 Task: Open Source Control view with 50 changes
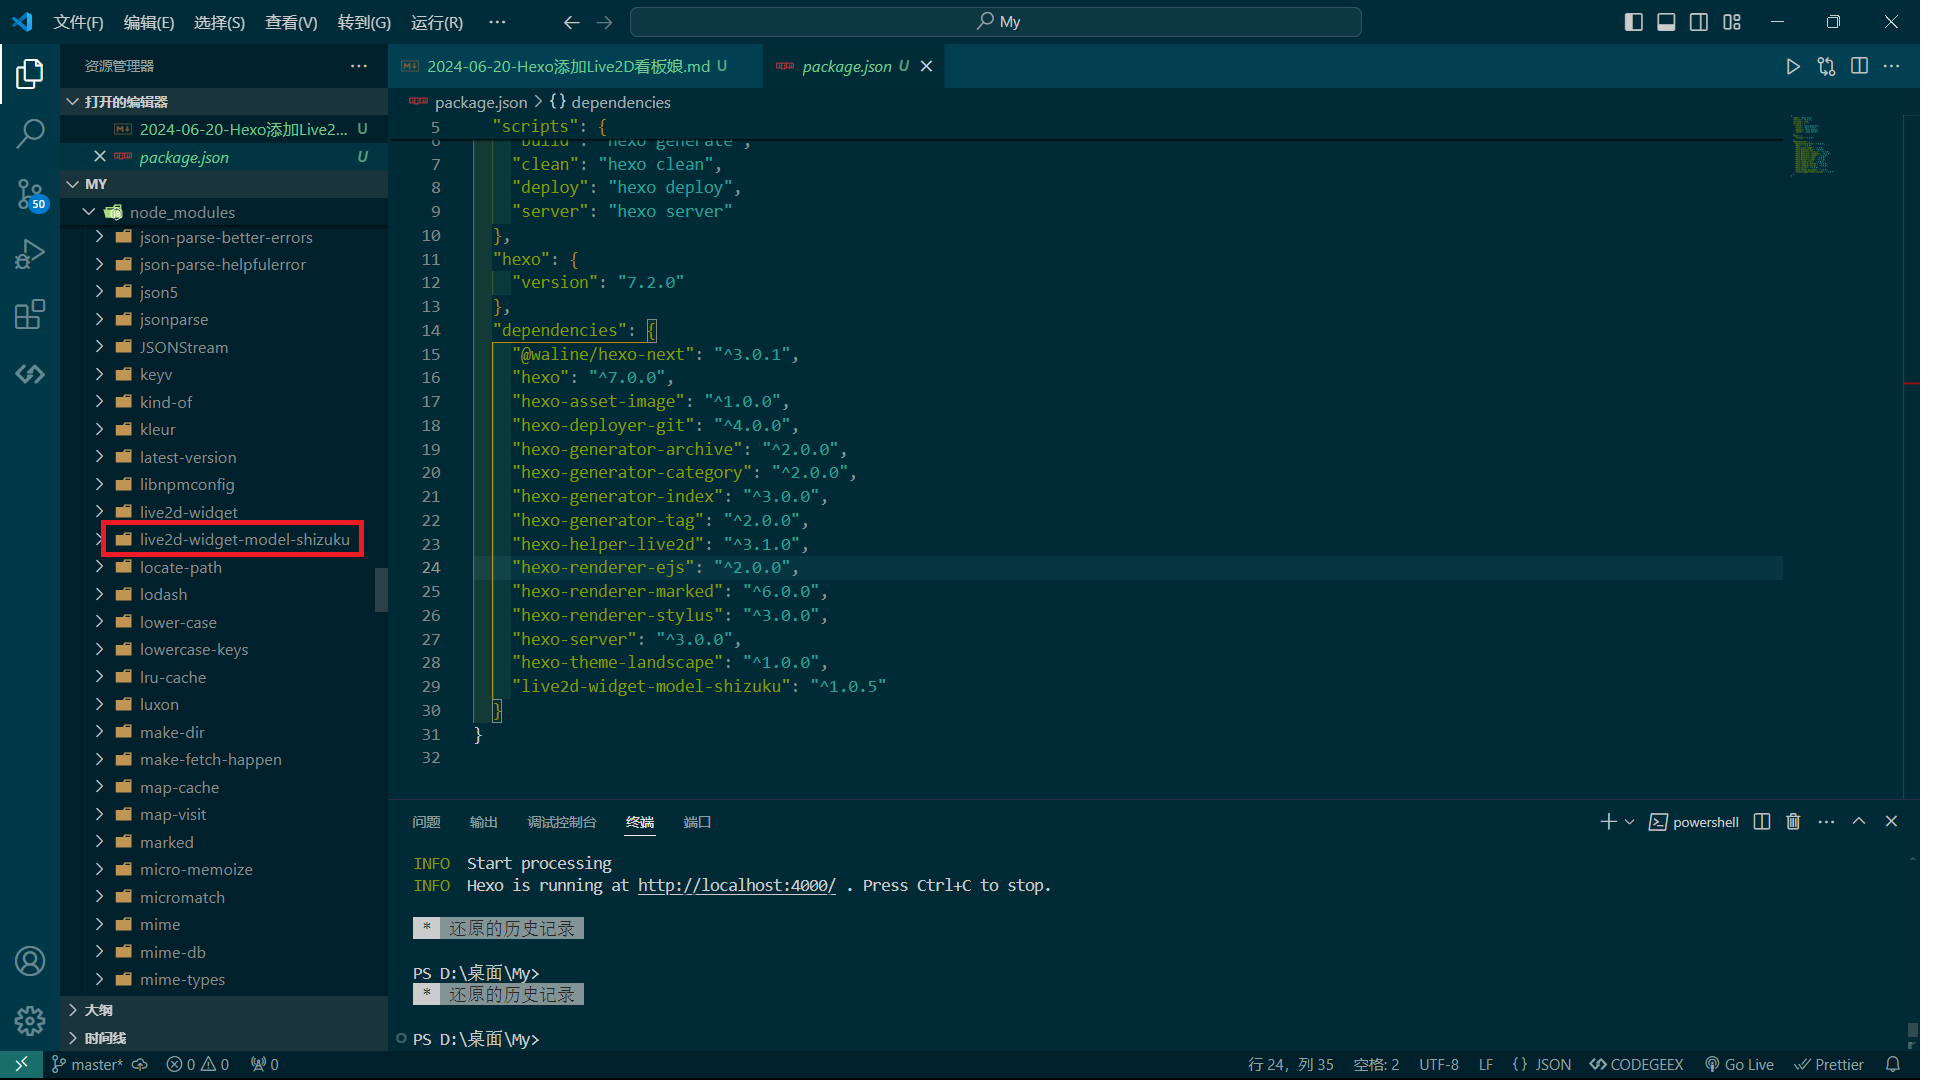tap(30, 194)
